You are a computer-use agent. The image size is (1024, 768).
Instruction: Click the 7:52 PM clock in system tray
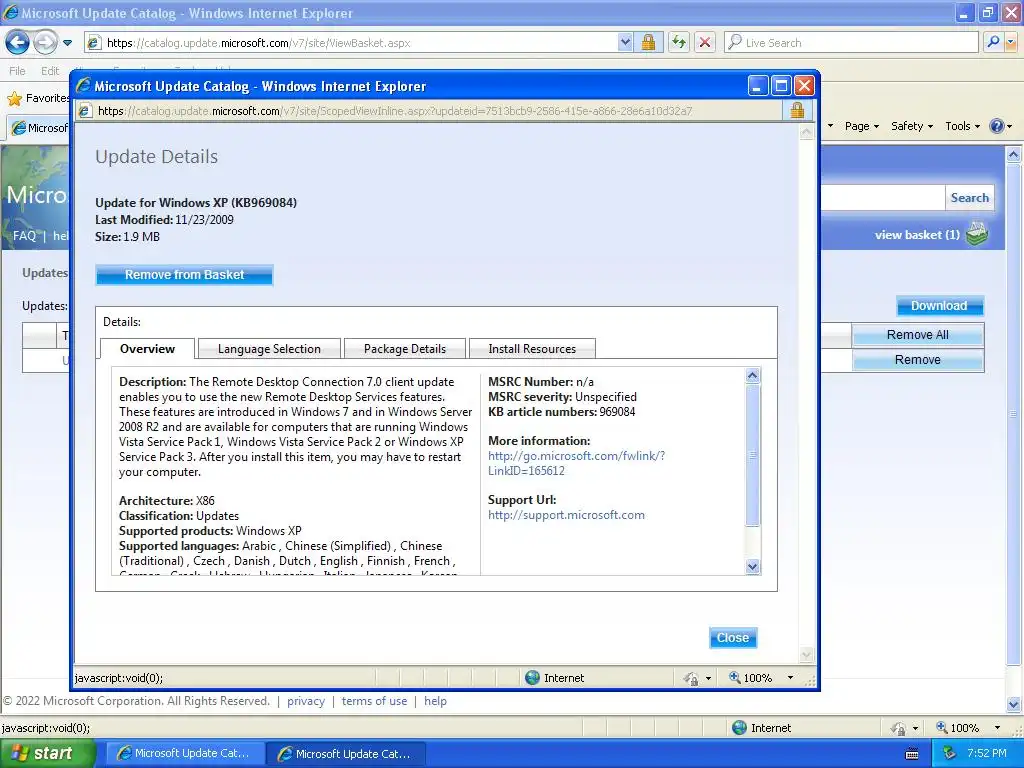point(987,754)
